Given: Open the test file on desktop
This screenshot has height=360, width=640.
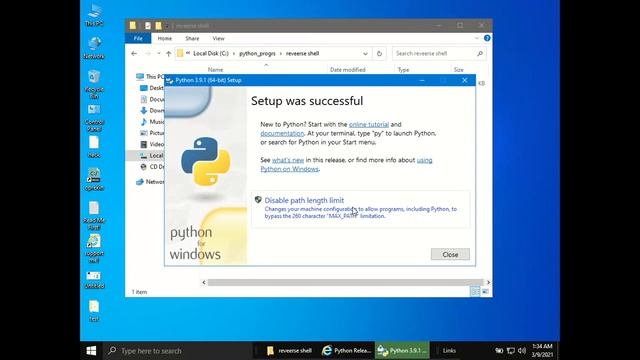Looking at the screenshot, I should [x=94, y=311].
